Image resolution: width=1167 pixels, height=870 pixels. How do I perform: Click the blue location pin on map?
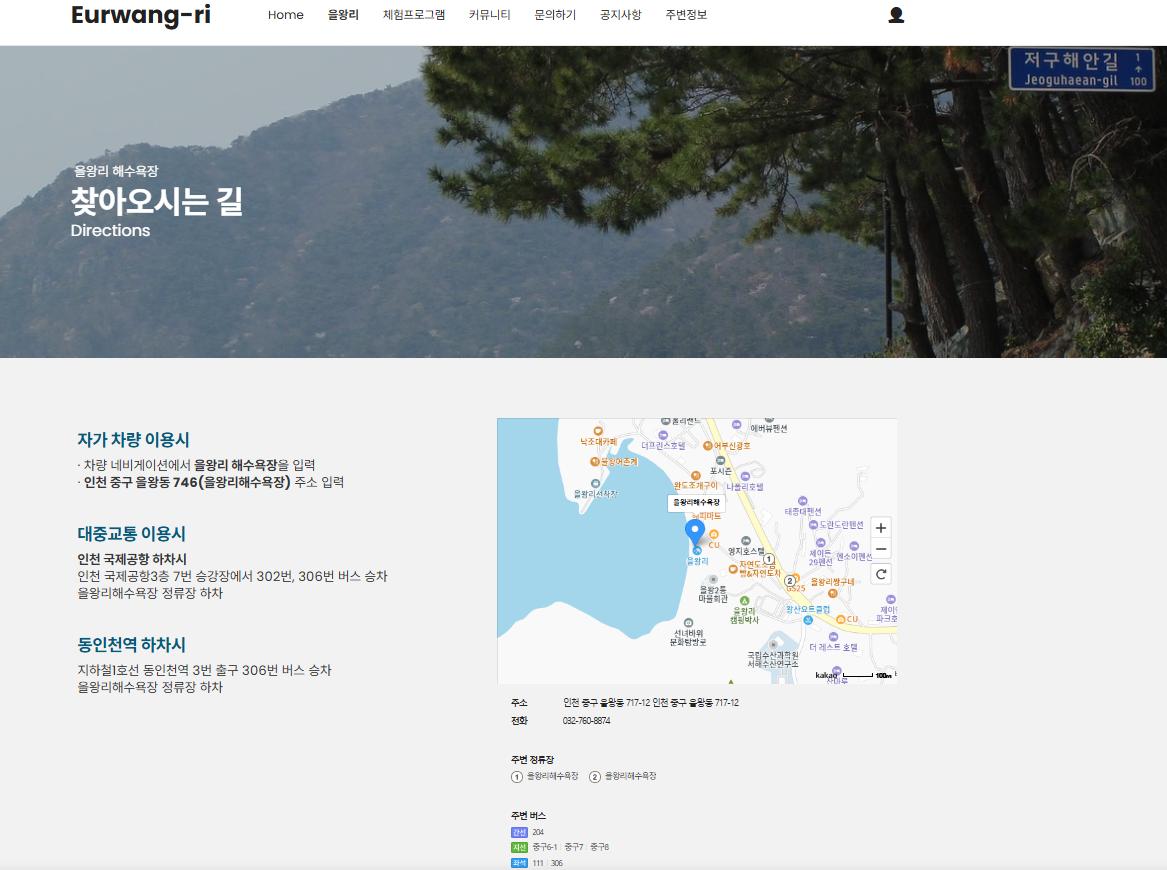pos(695,532)
